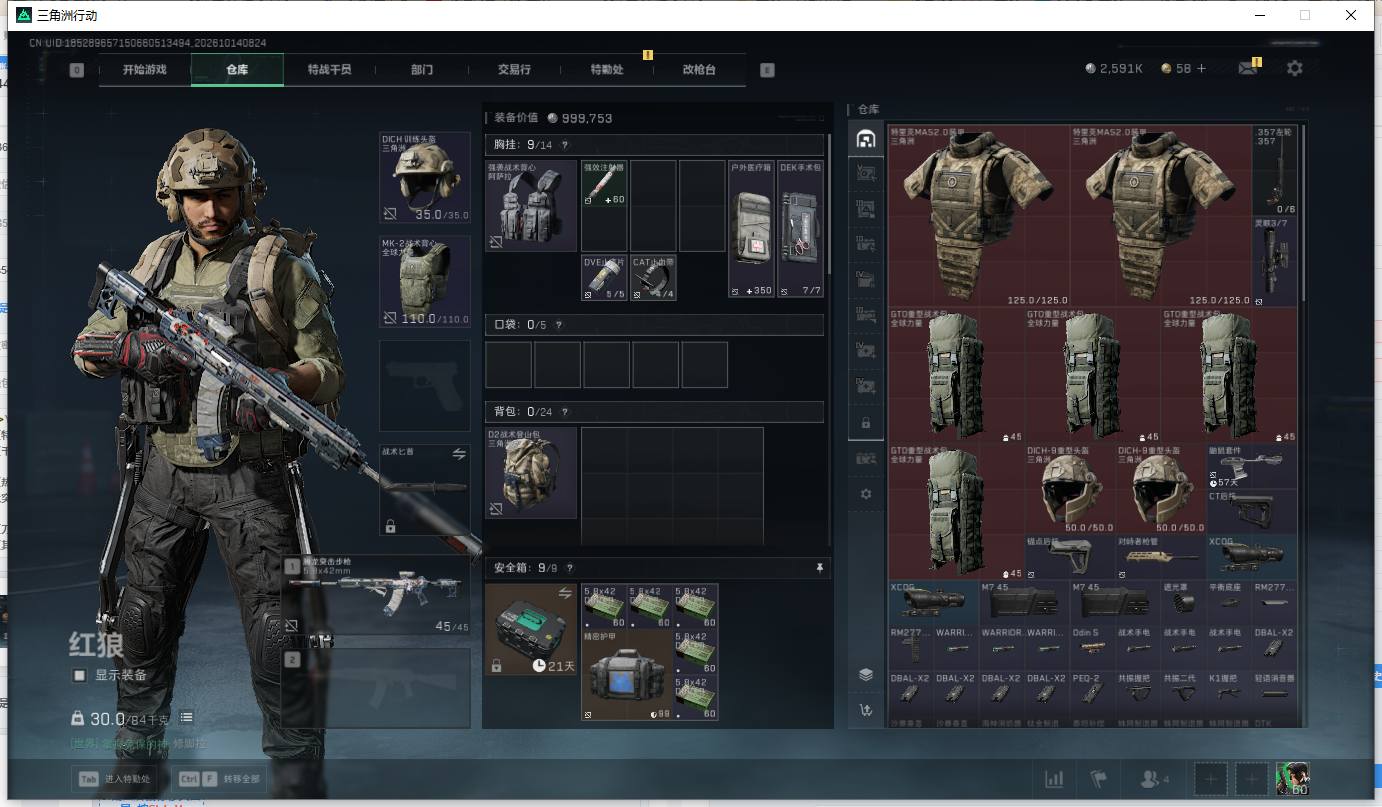This screenshot has width=1382, height=807.
Task: Click the first empty squad invite slot
Action: pos(1211,778)
